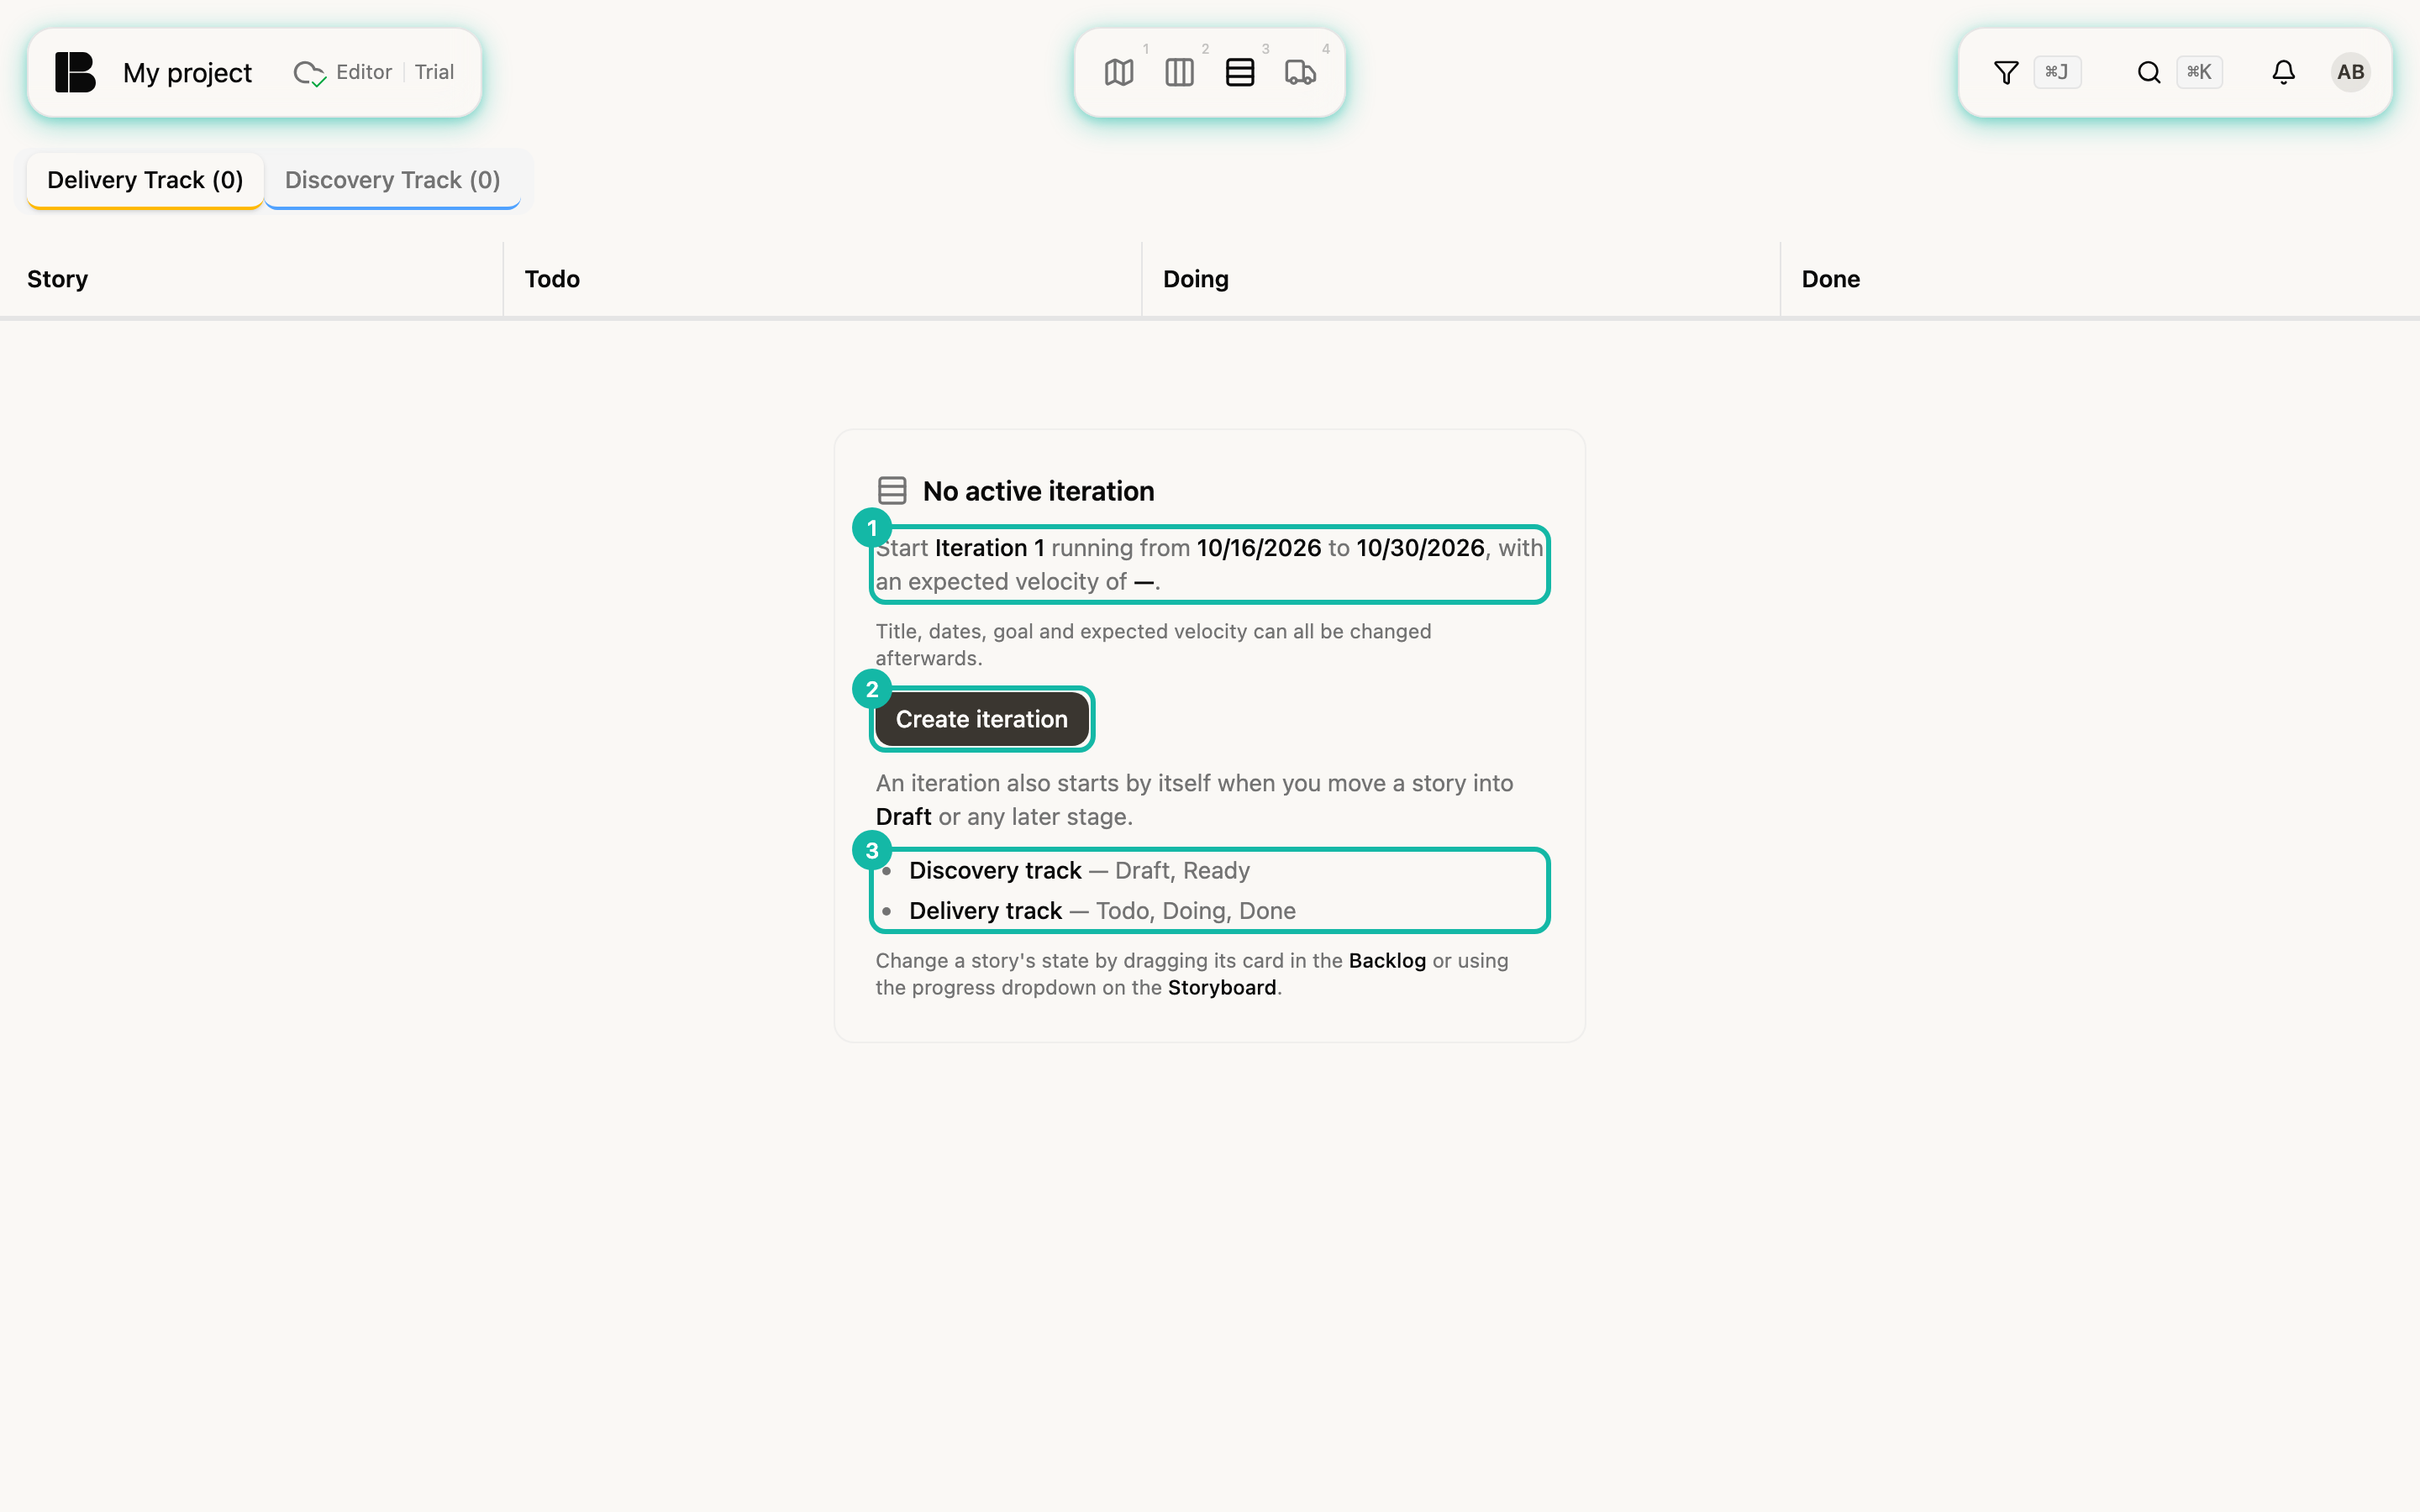Click the Editor role label
Viewport: 2420px width, 1512px height.
364,72
